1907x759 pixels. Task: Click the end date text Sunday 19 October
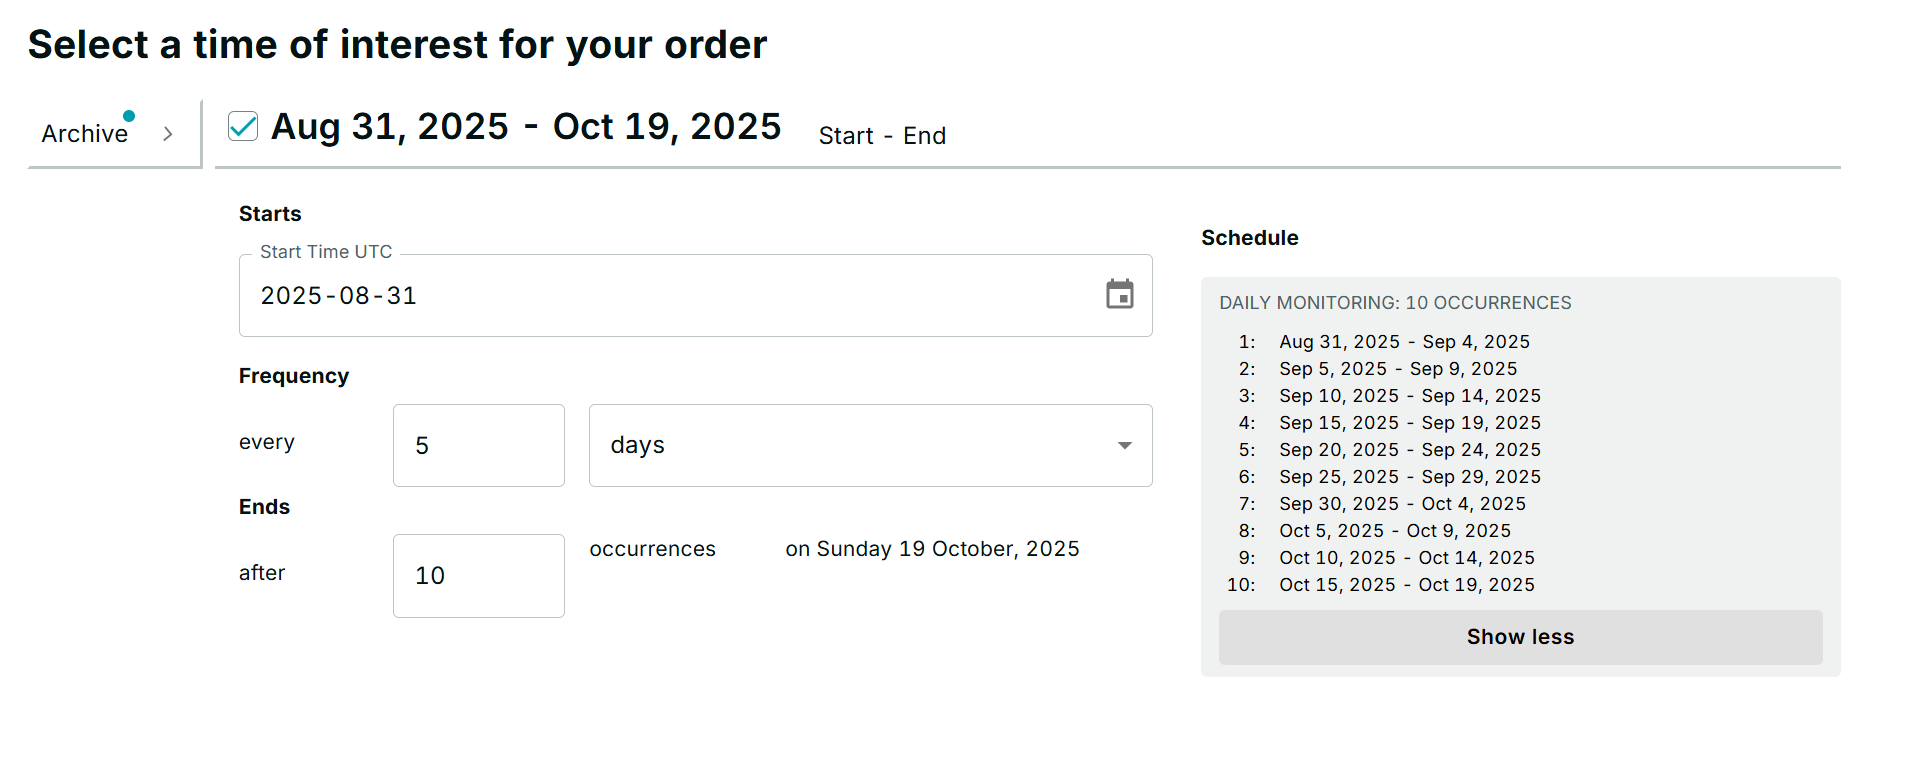point(932,549)
